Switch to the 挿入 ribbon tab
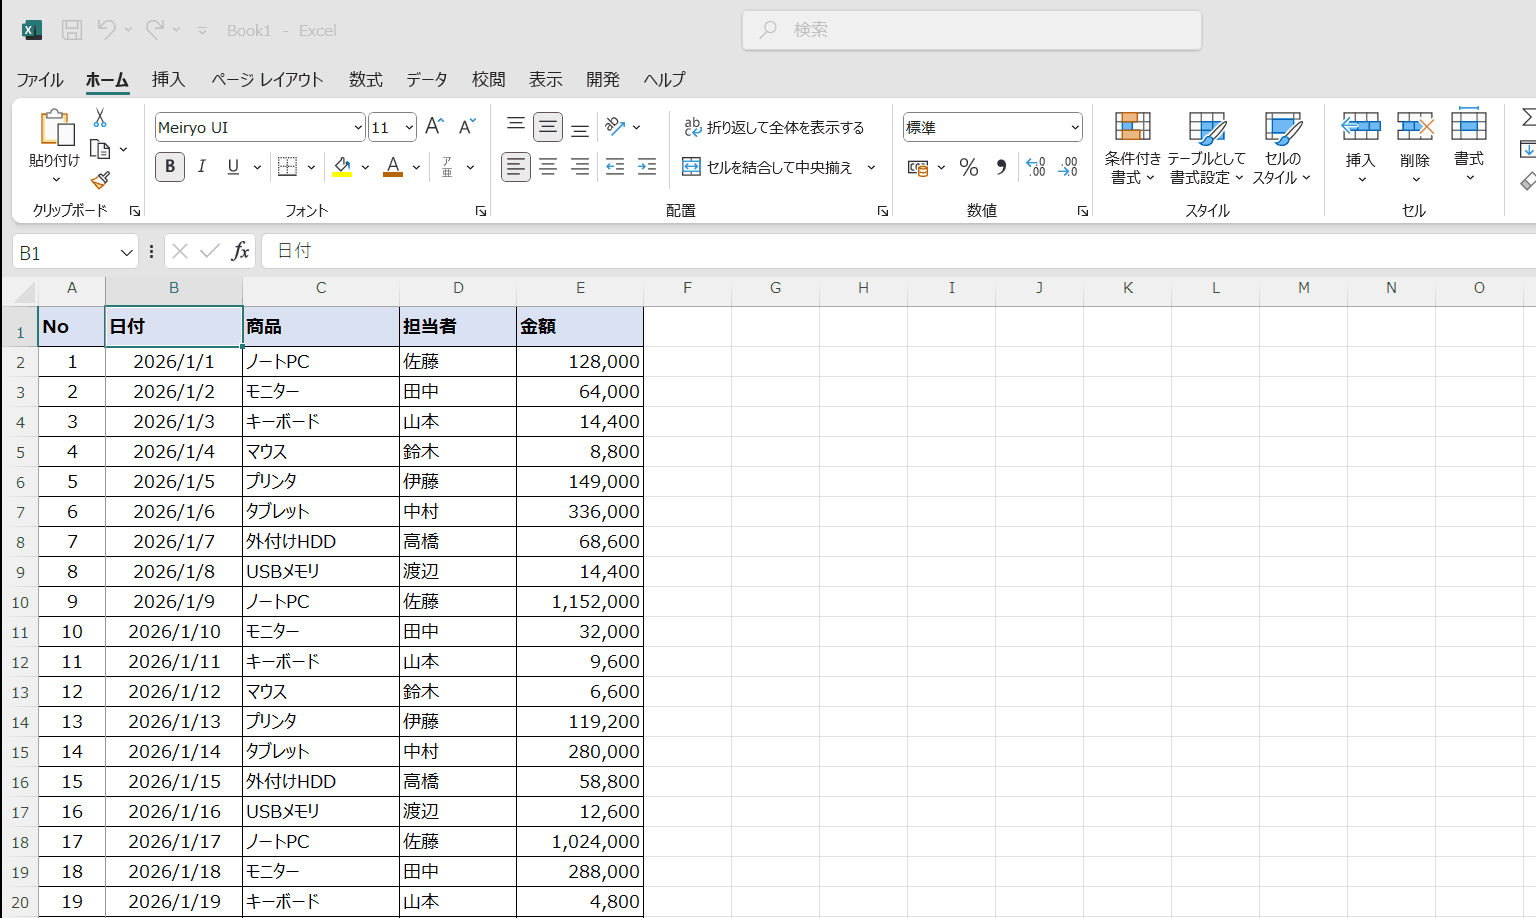The image size is (1536, 918). (x=168, y=79)
